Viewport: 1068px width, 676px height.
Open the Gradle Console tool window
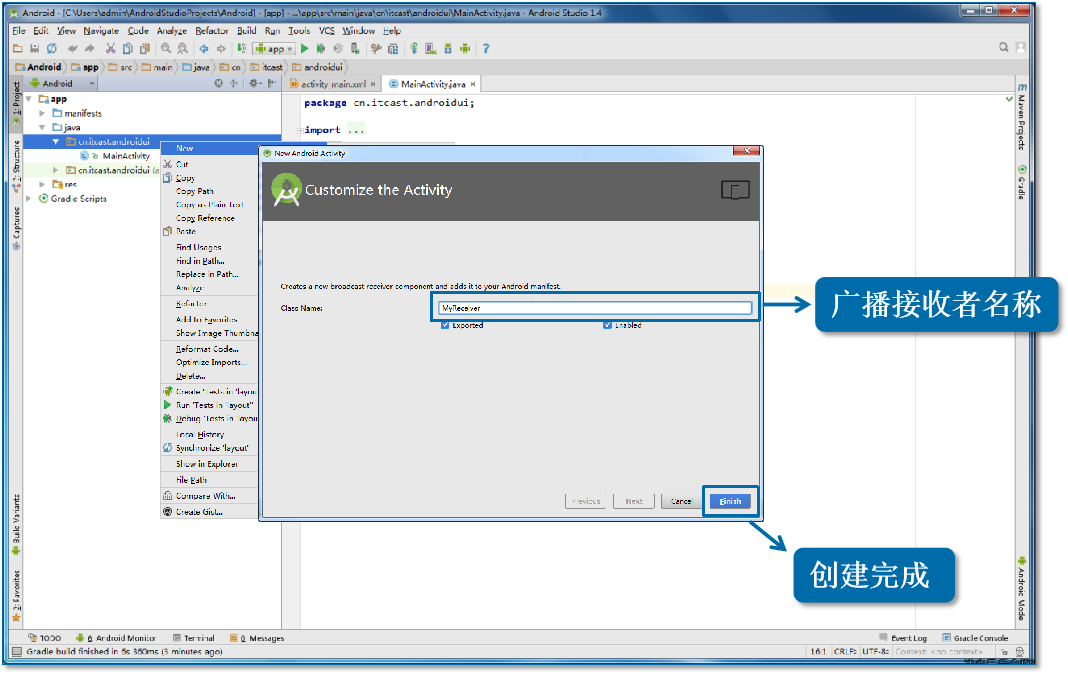tap(975, 638)
